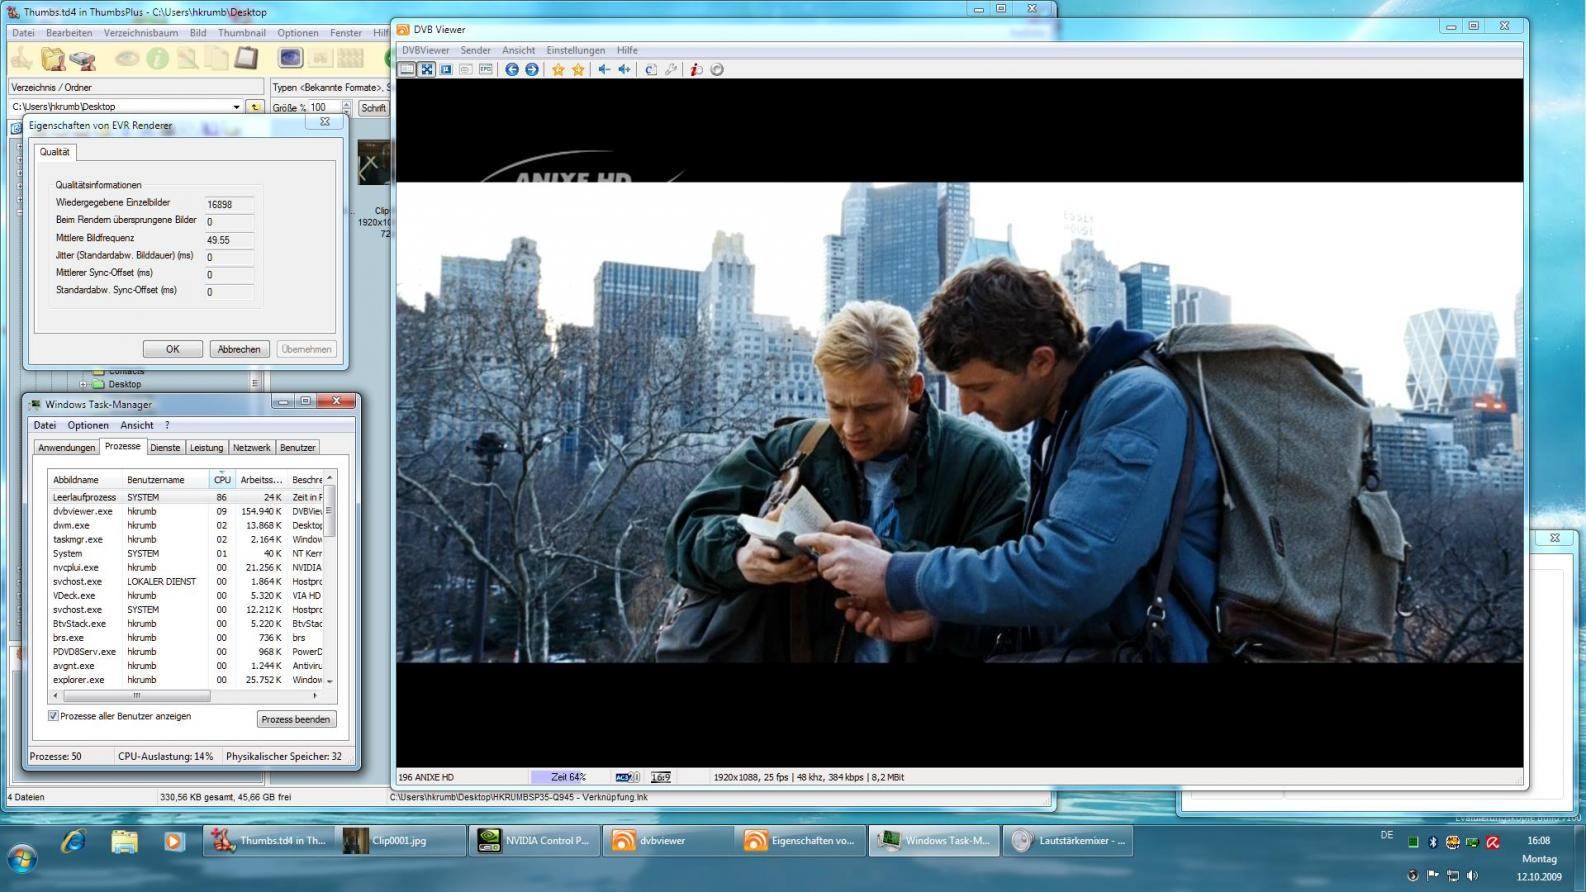Click the volume up speaker icon in DVB Viewer
The height and width of the screenshot is (892, 1586).
[x=624, y=69]
